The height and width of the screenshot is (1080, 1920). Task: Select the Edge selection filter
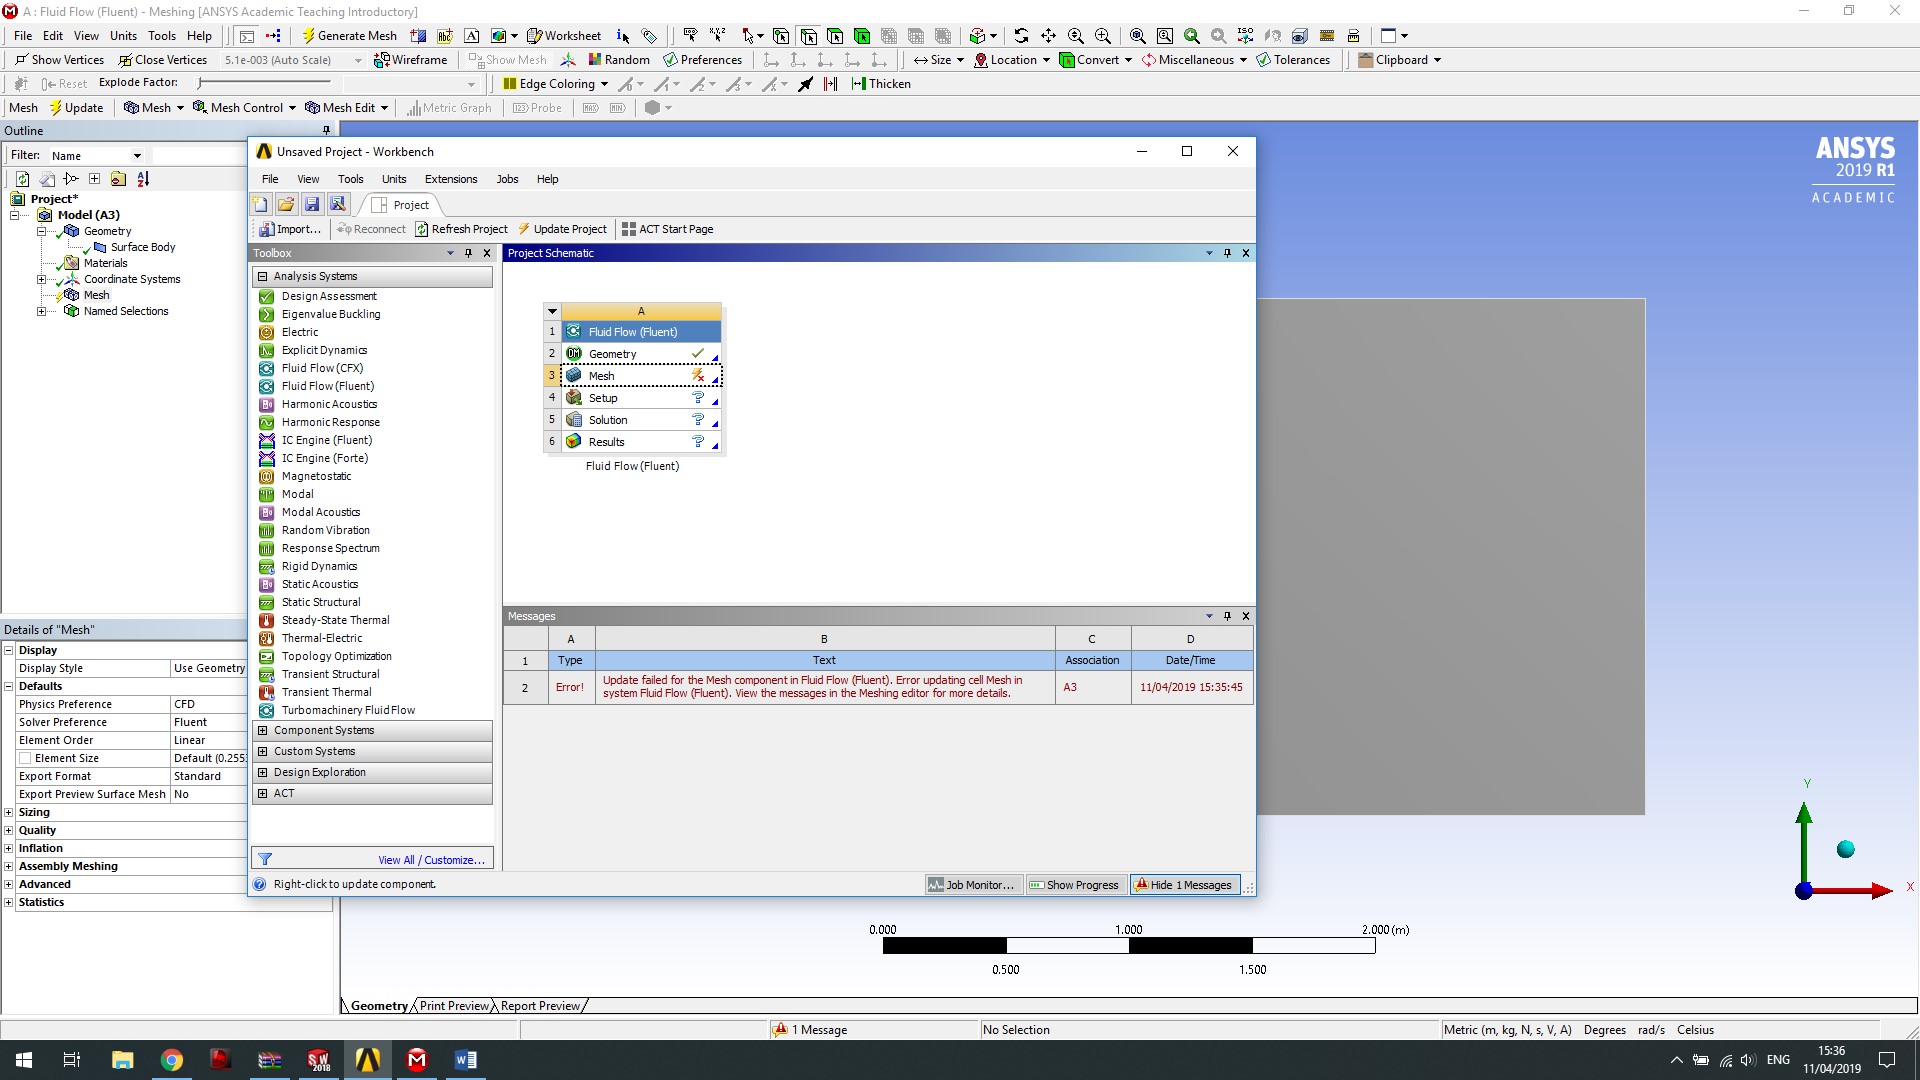[x=808, y=35]
